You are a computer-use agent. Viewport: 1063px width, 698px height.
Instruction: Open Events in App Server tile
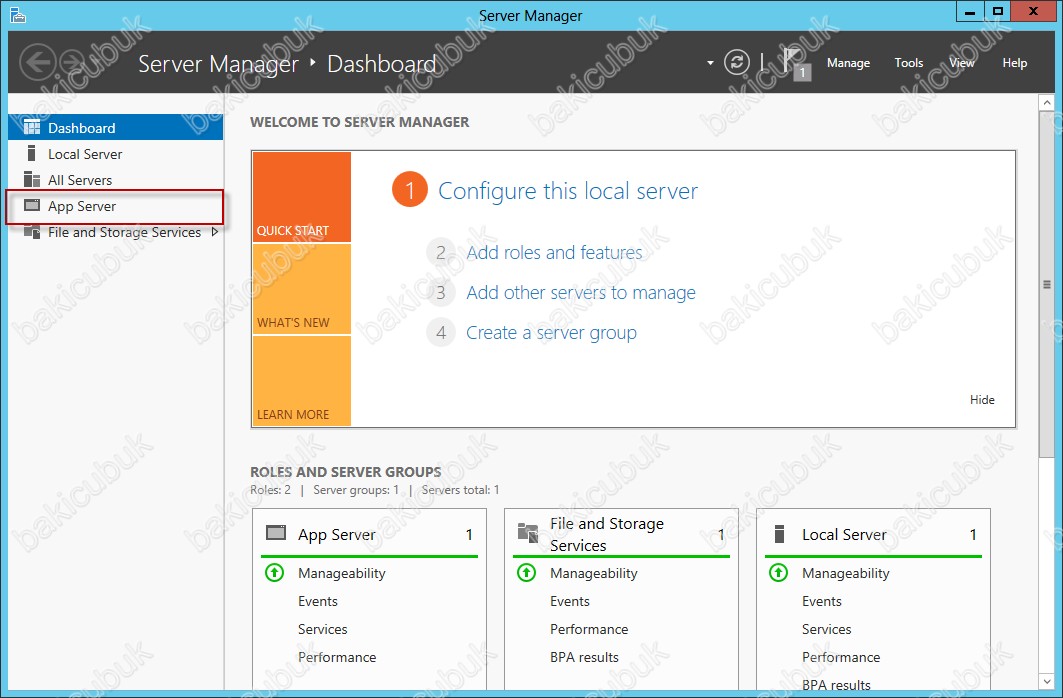click(x=317, y=601)
